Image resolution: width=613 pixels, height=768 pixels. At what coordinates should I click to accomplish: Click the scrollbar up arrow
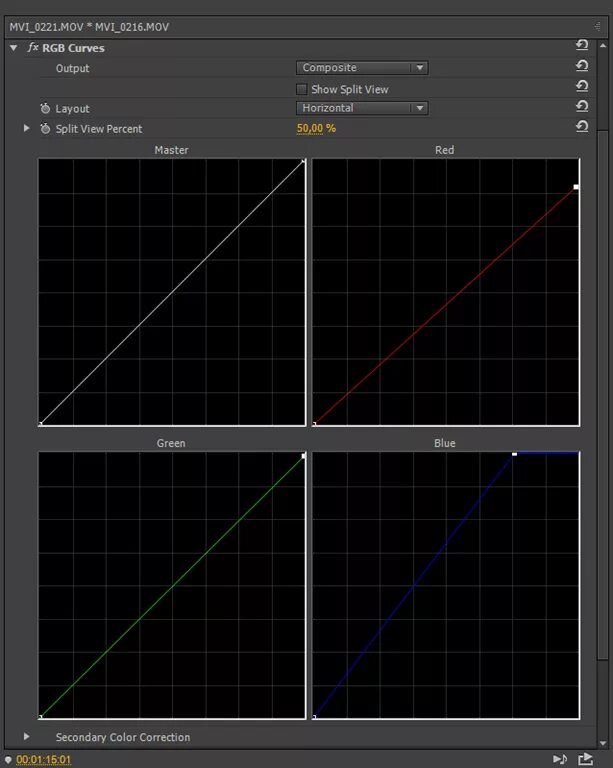(x=603, y=46)
